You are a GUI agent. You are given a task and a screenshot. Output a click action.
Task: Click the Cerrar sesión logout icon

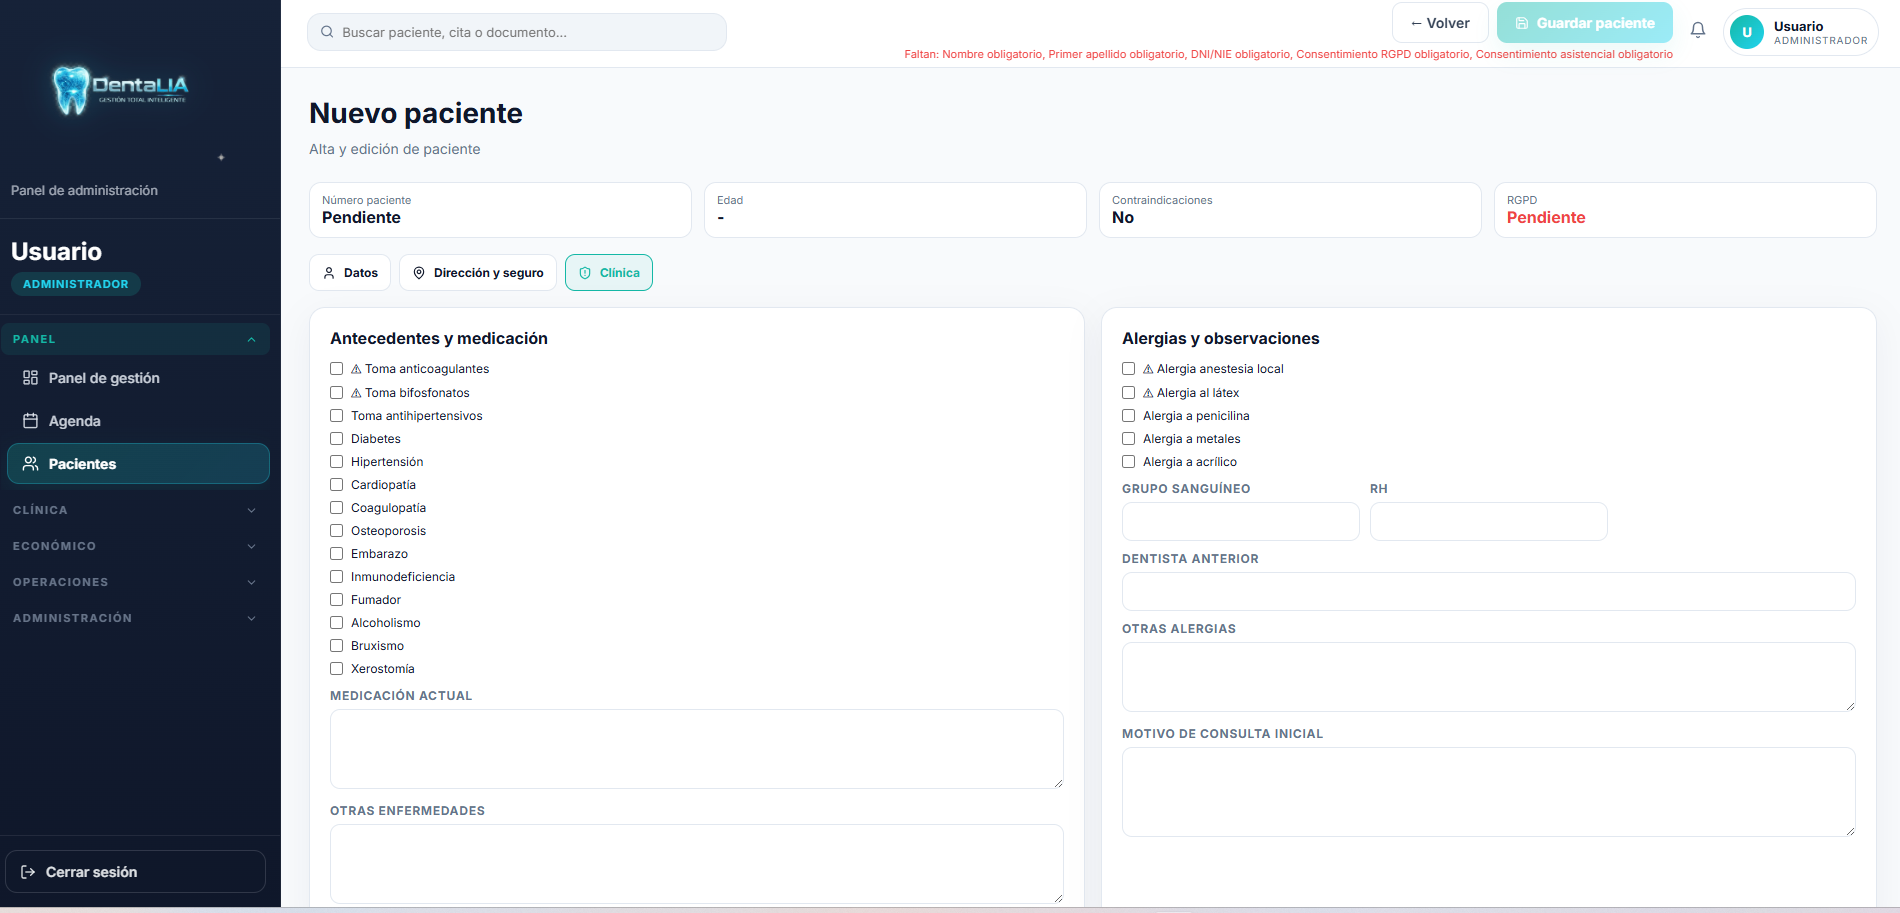click(x=28, y=872)
